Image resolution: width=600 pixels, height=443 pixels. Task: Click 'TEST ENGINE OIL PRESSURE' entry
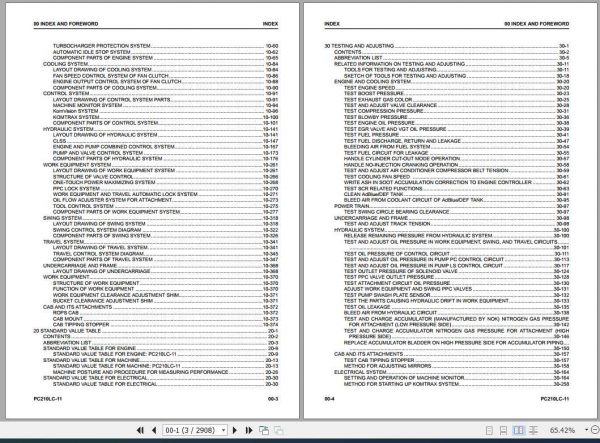379,123
